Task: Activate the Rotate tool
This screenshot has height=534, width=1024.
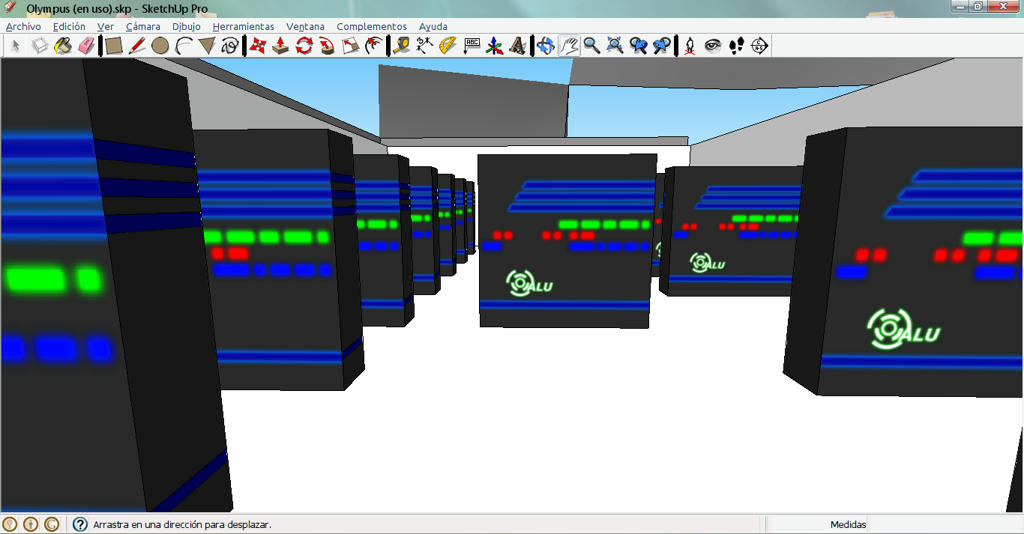Action: [x=304, y=46]
